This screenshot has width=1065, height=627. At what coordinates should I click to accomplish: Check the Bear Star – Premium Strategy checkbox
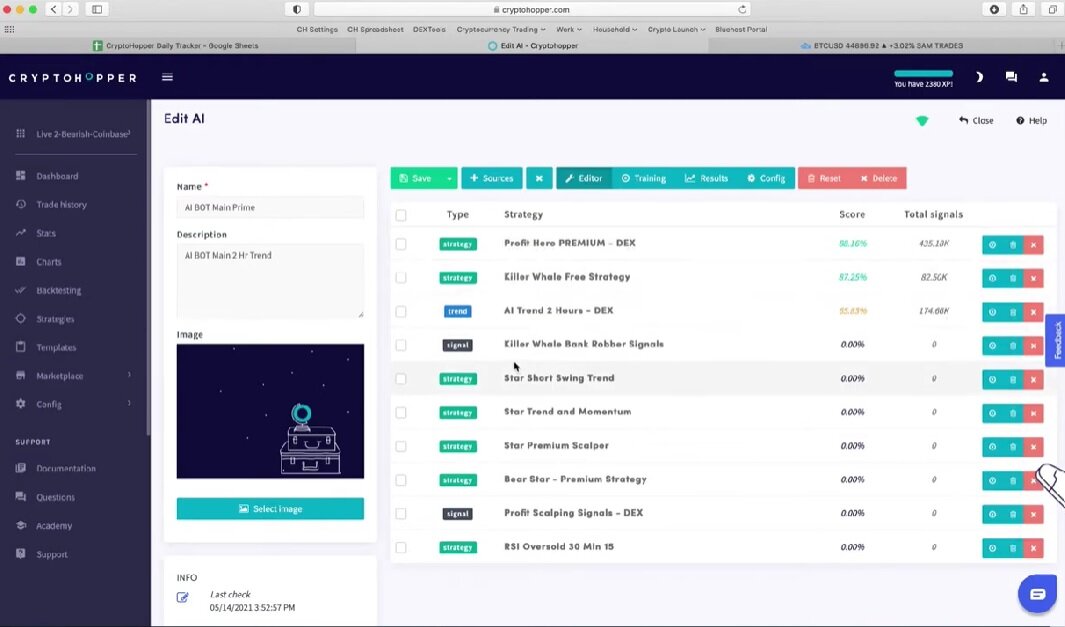(401, 480)
